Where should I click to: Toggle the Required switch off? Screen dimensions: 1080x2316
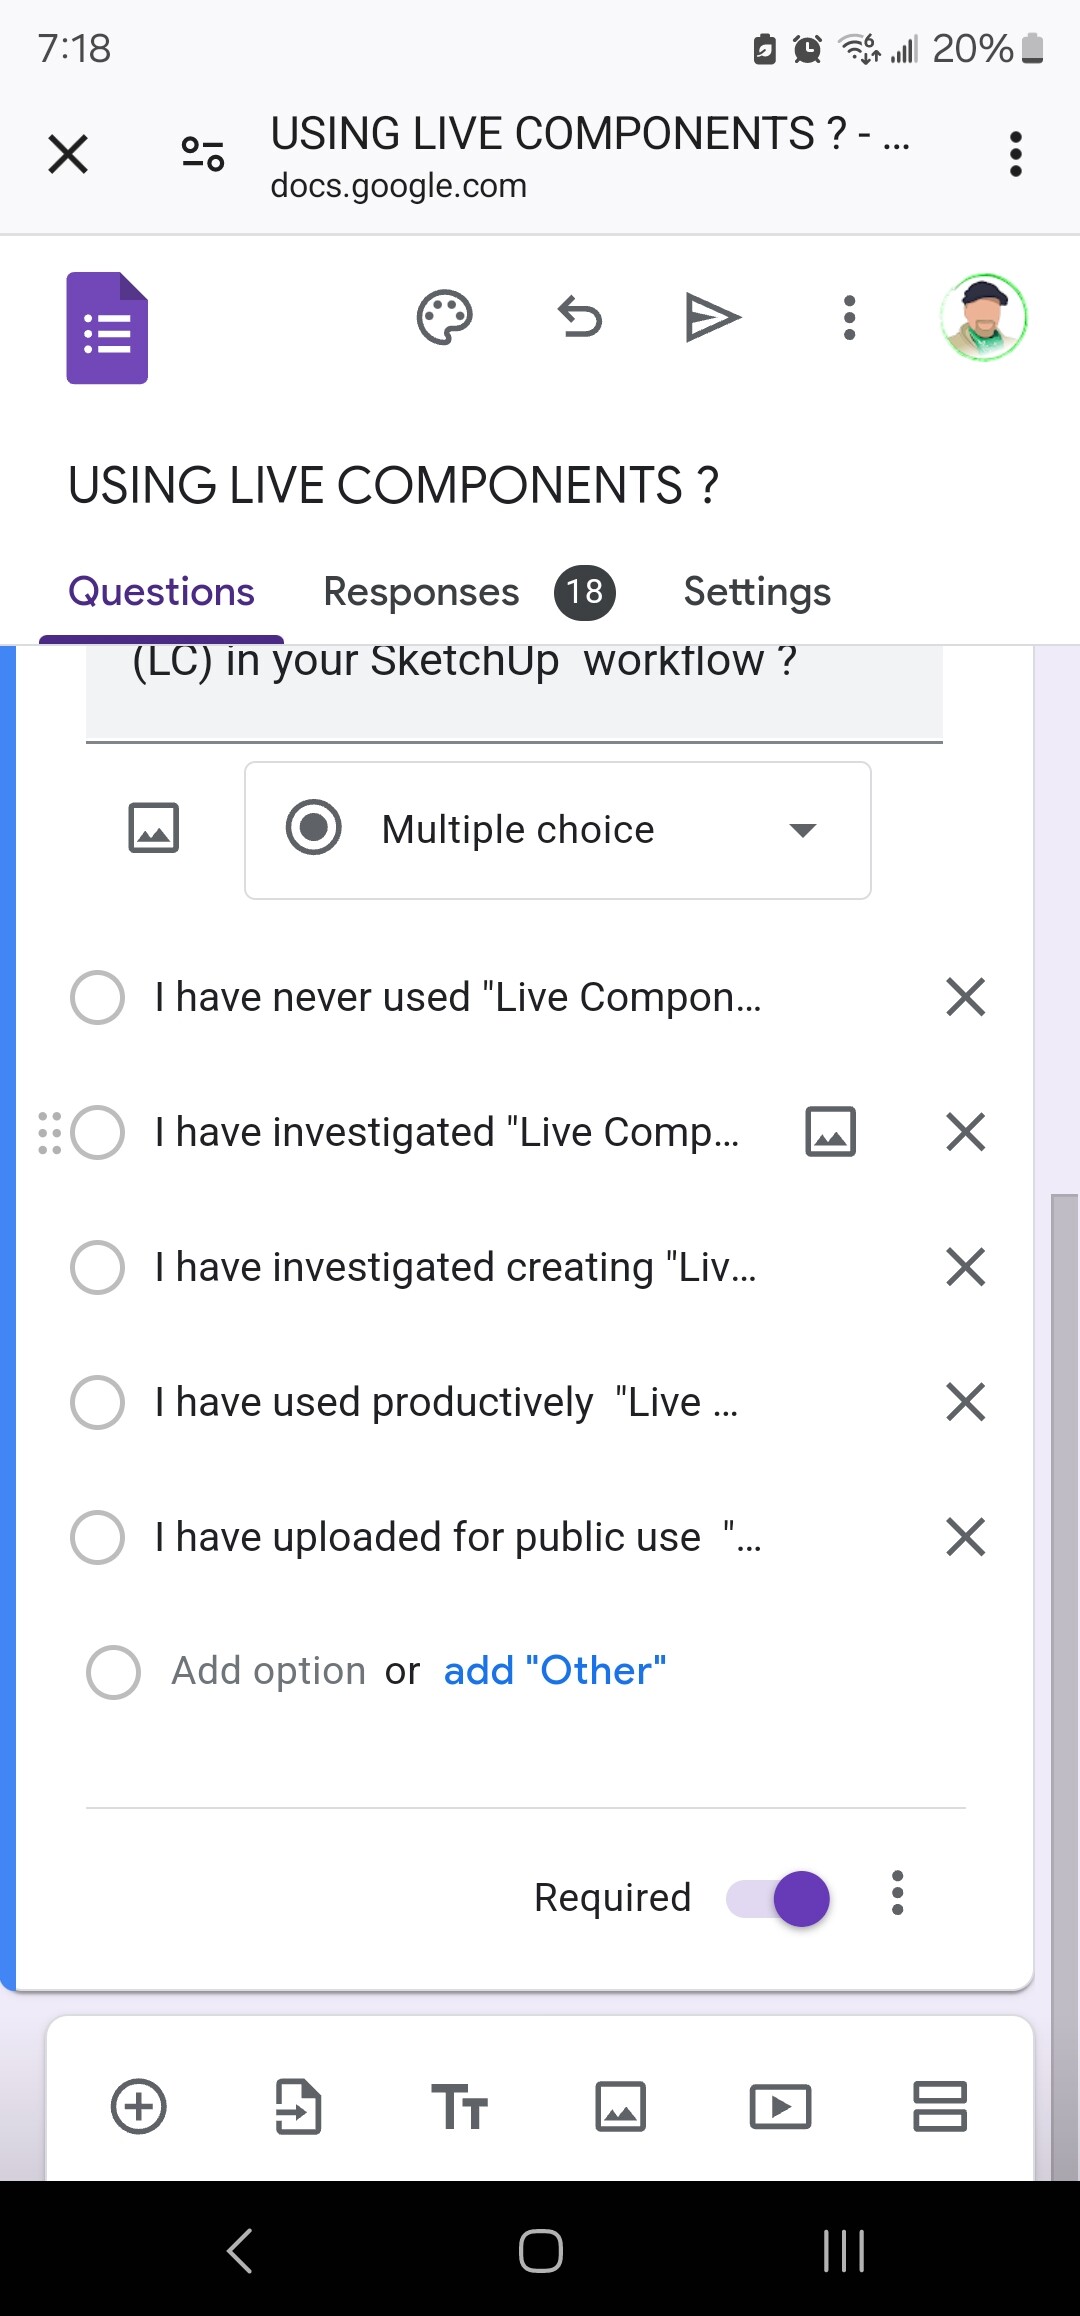[x=778, y=1898]
